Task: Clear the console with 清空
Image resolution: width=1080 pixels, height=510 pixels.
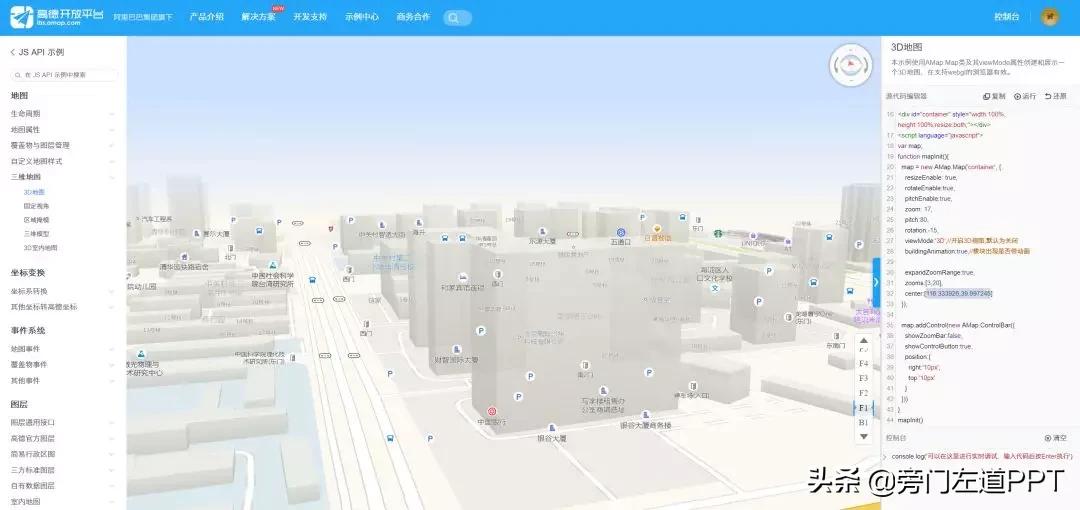Action: pyautogui.click(x=1055, y=438)
